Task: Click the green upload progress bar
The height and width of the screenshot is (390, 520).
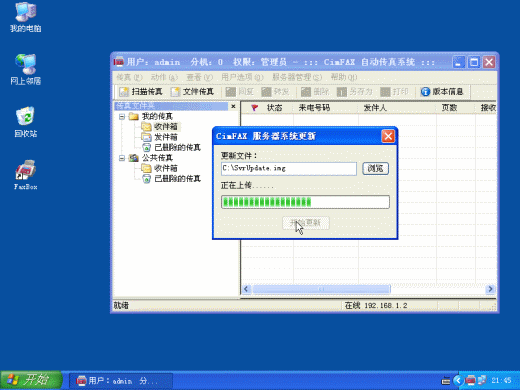Action: coord(305,202)
